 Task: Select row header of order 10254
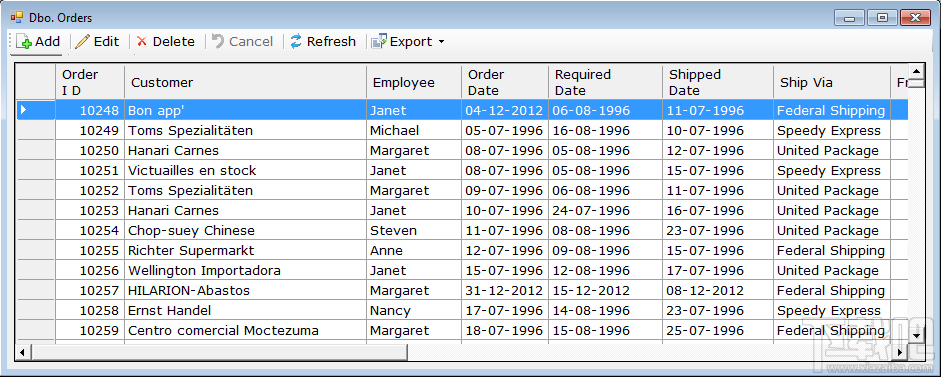pyautogui.click(x=36, y=230)
